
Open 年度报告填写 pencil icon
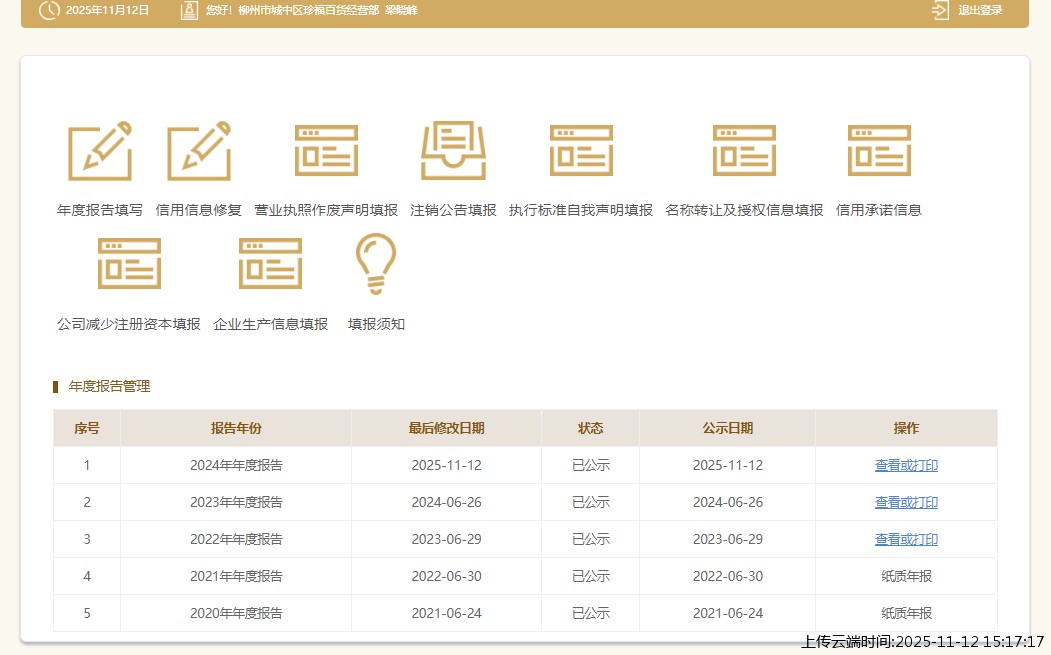tap(99, 151)
